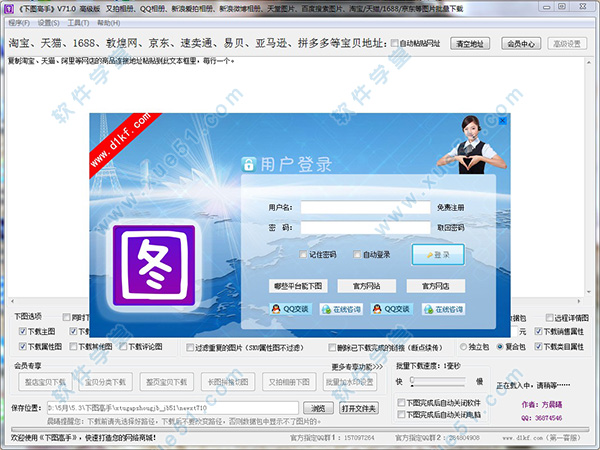Open the 官方网店 button
This screenshot has width=600, height=450.
(x=436, y=286)
